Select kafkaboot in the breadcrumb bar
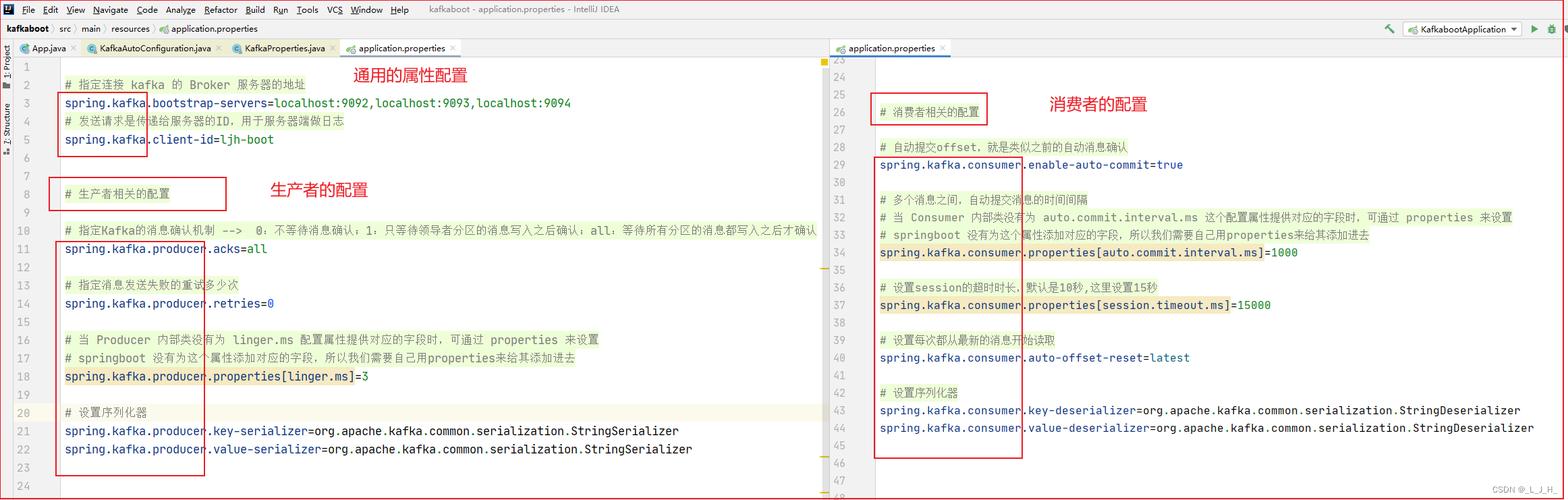1568x500 pixels. pyautogui.click(x=27, y=29)
